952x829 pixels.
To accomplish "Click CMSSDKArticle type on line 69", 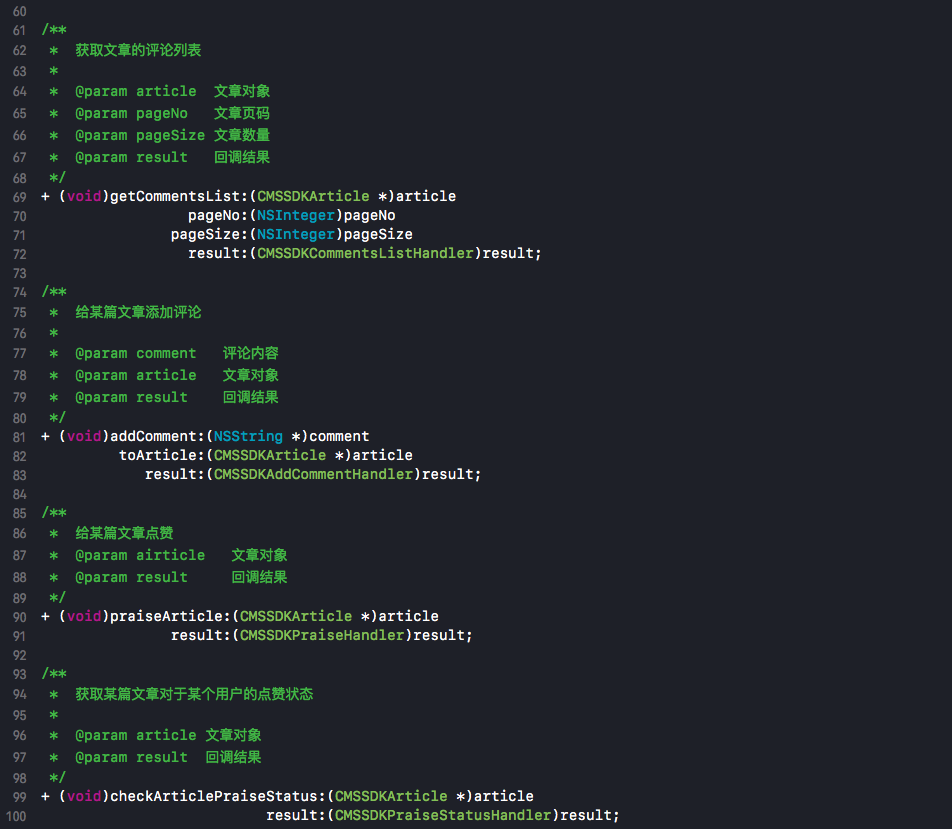I will [x=313, y=196].
